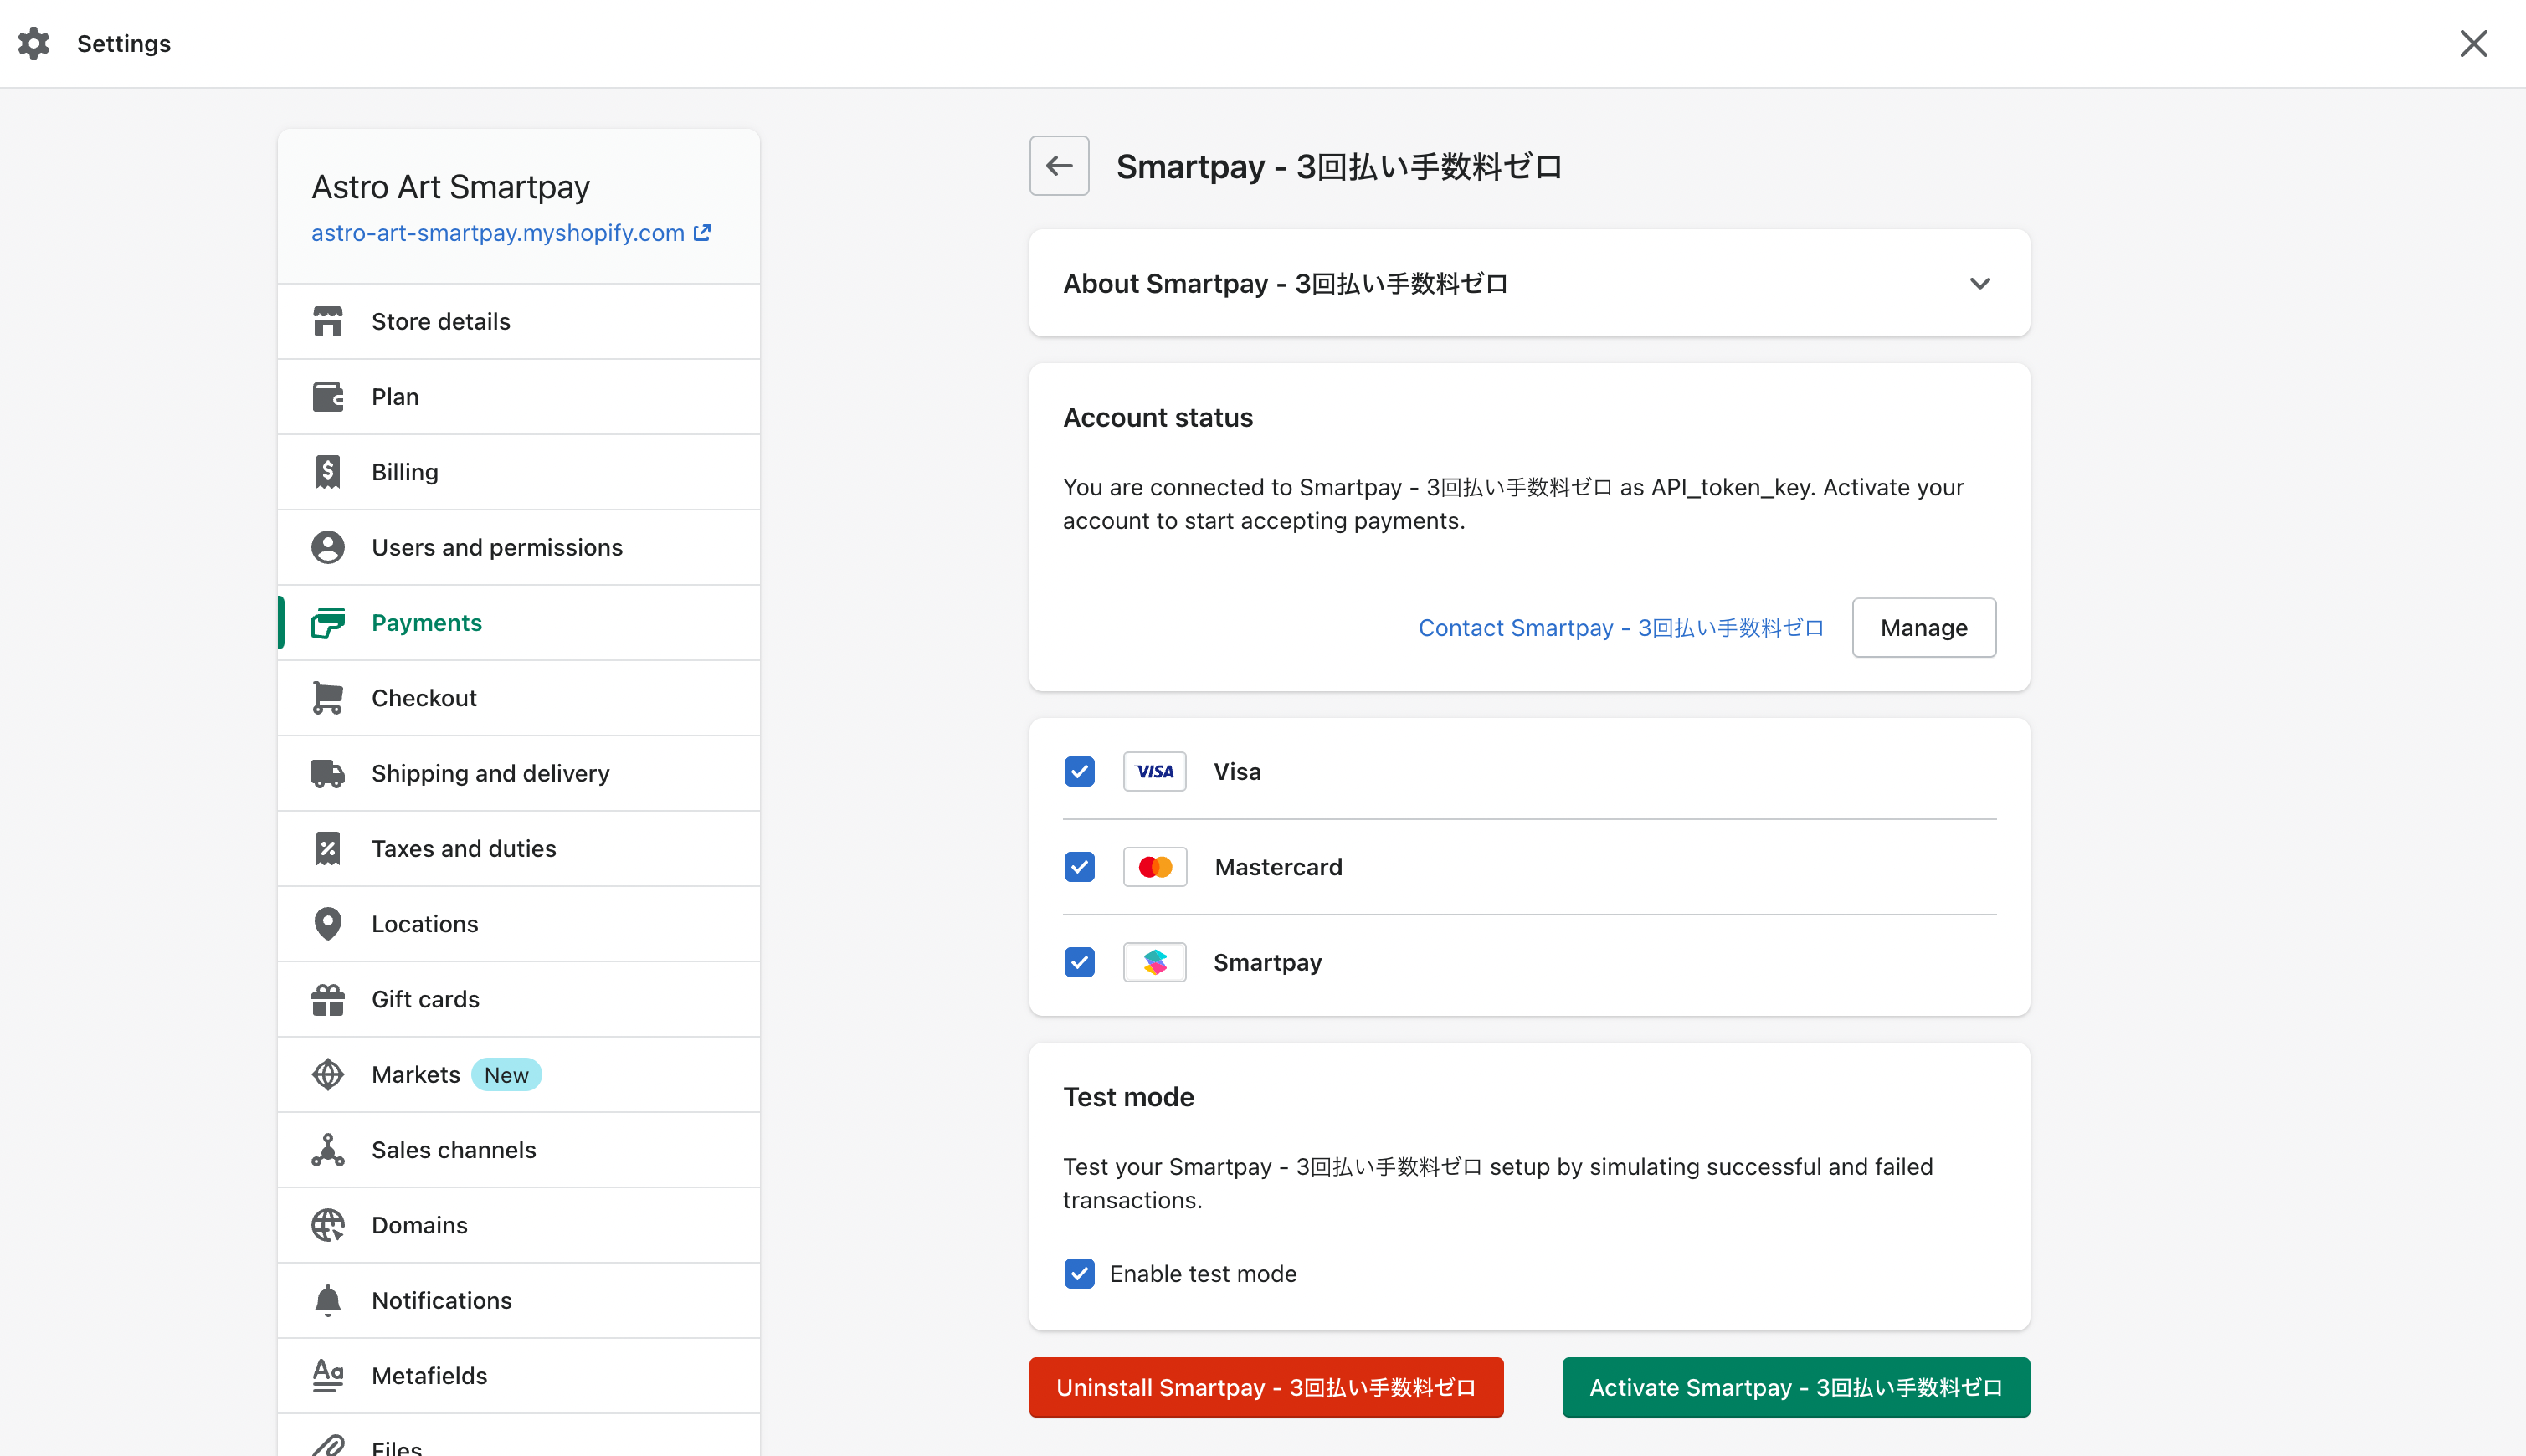Go to Users and permissions
2526x1456 pixels.
pyautogui.click(x=497, y=548)
